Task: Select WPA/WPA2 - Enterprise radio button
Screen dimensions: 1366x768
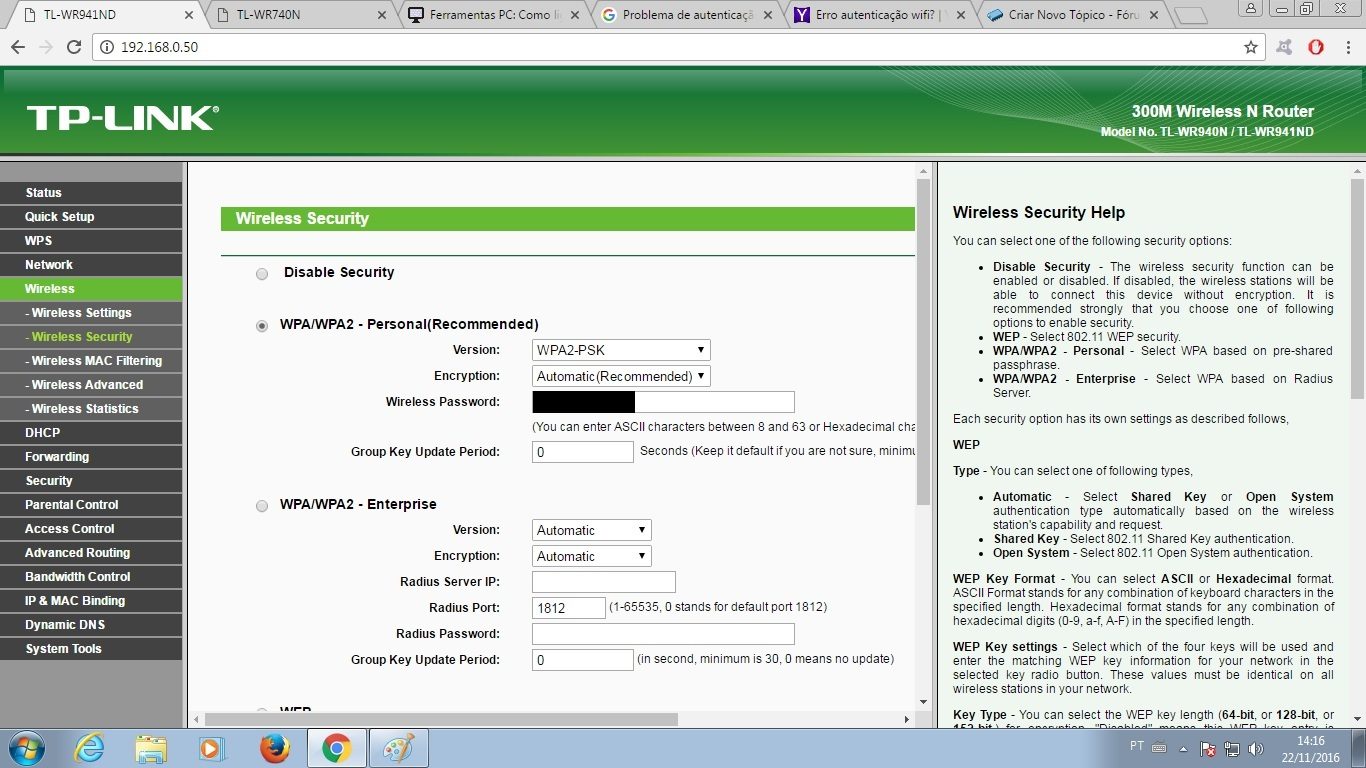Action: tap(262, 506)
